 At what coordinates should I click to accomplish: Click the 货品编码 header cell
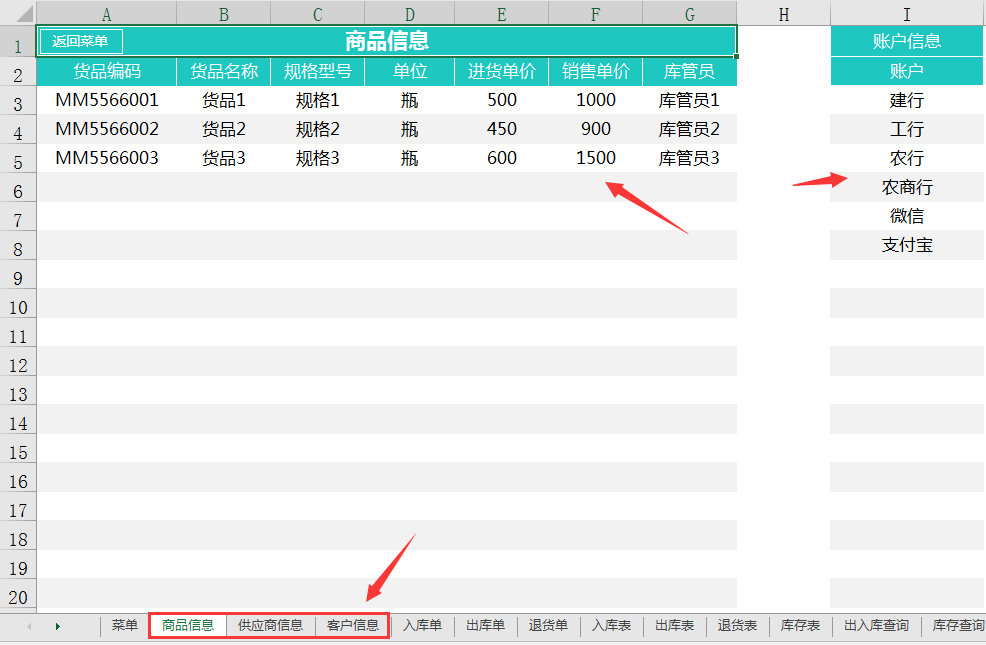click(x=106, y=71)
